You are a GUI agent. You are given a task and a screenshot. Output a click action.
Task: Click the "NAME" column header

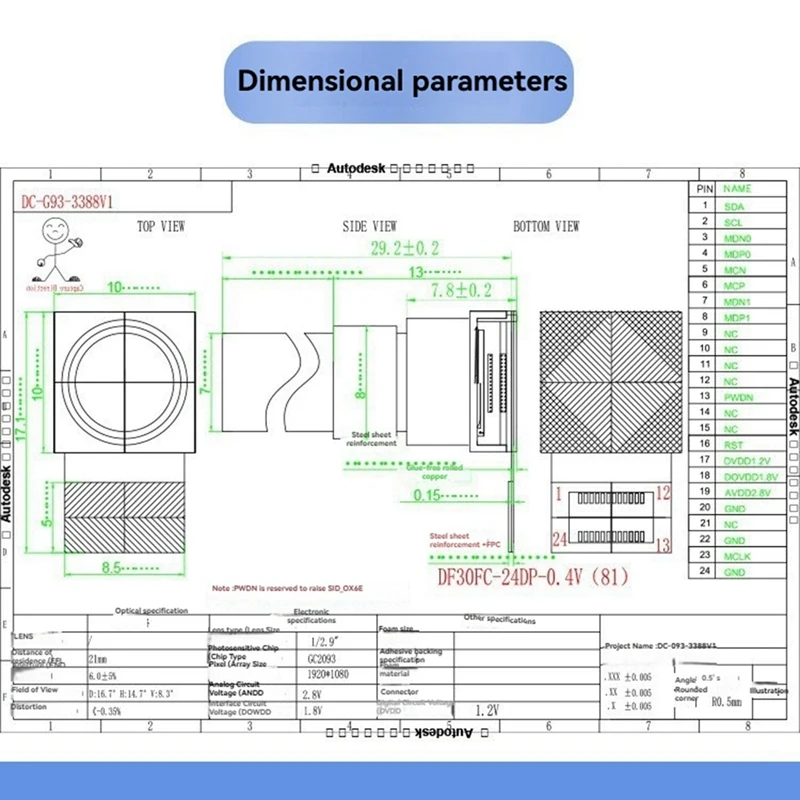(737, 189)
